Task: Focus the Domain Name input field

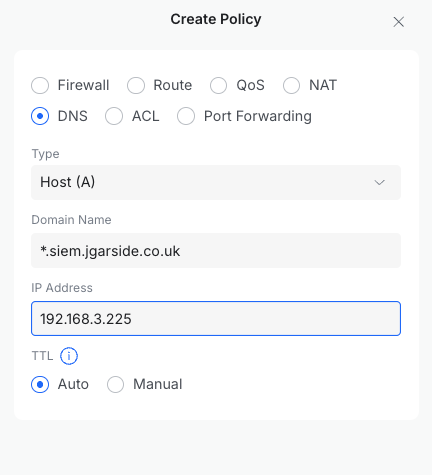Action: coord(216,251)
